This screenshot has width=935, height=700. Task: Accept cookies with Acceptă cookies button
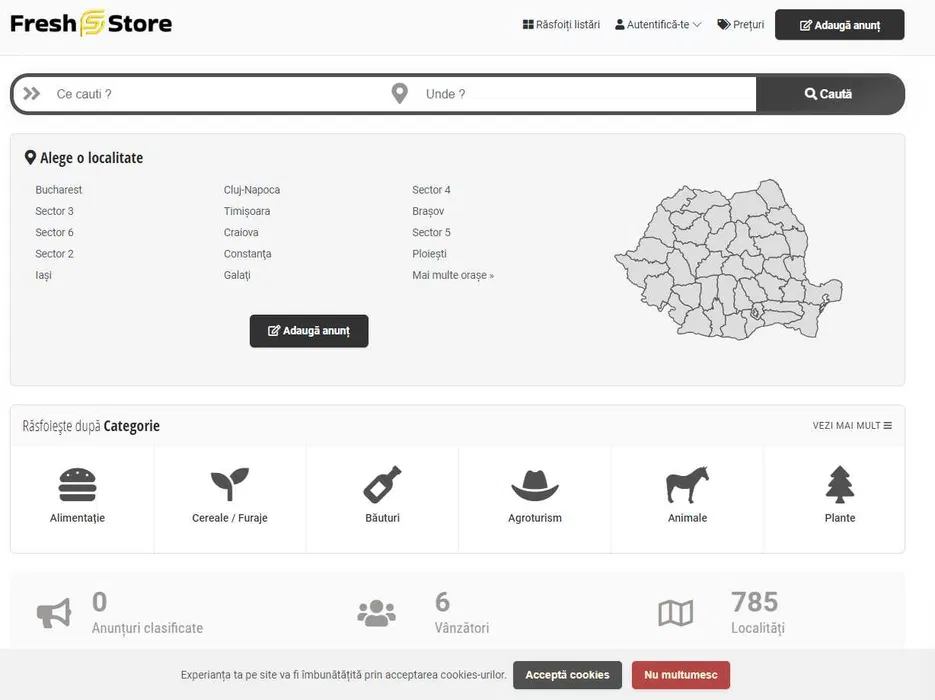567,675
